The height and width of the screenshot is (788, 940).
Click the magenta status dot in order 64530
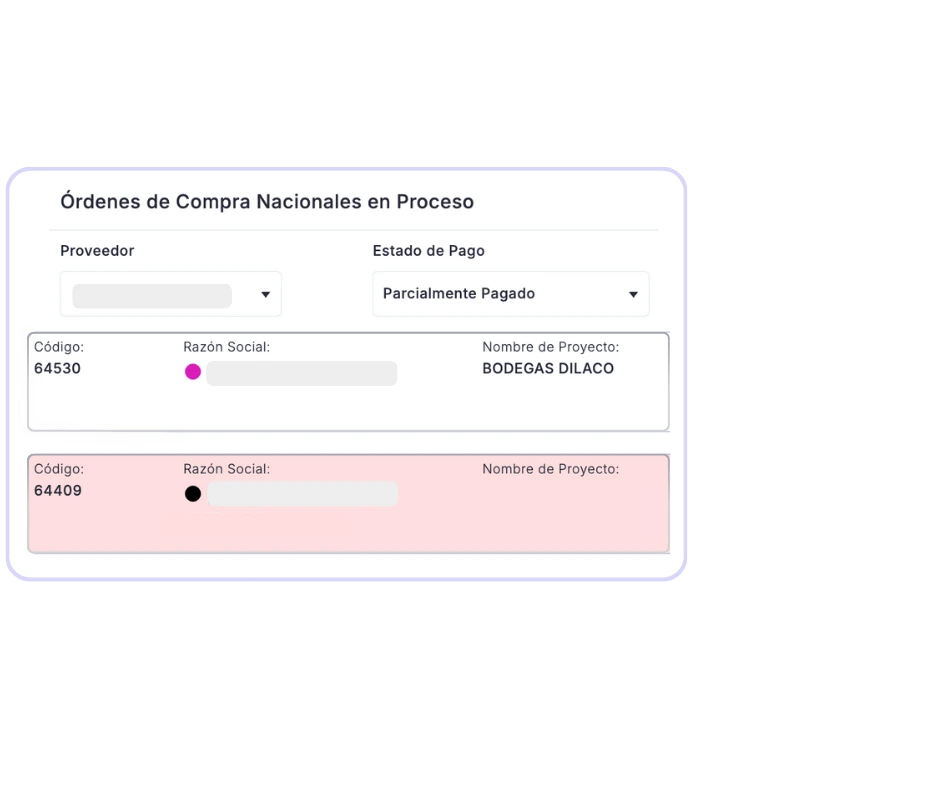click(x=193, y=372)
